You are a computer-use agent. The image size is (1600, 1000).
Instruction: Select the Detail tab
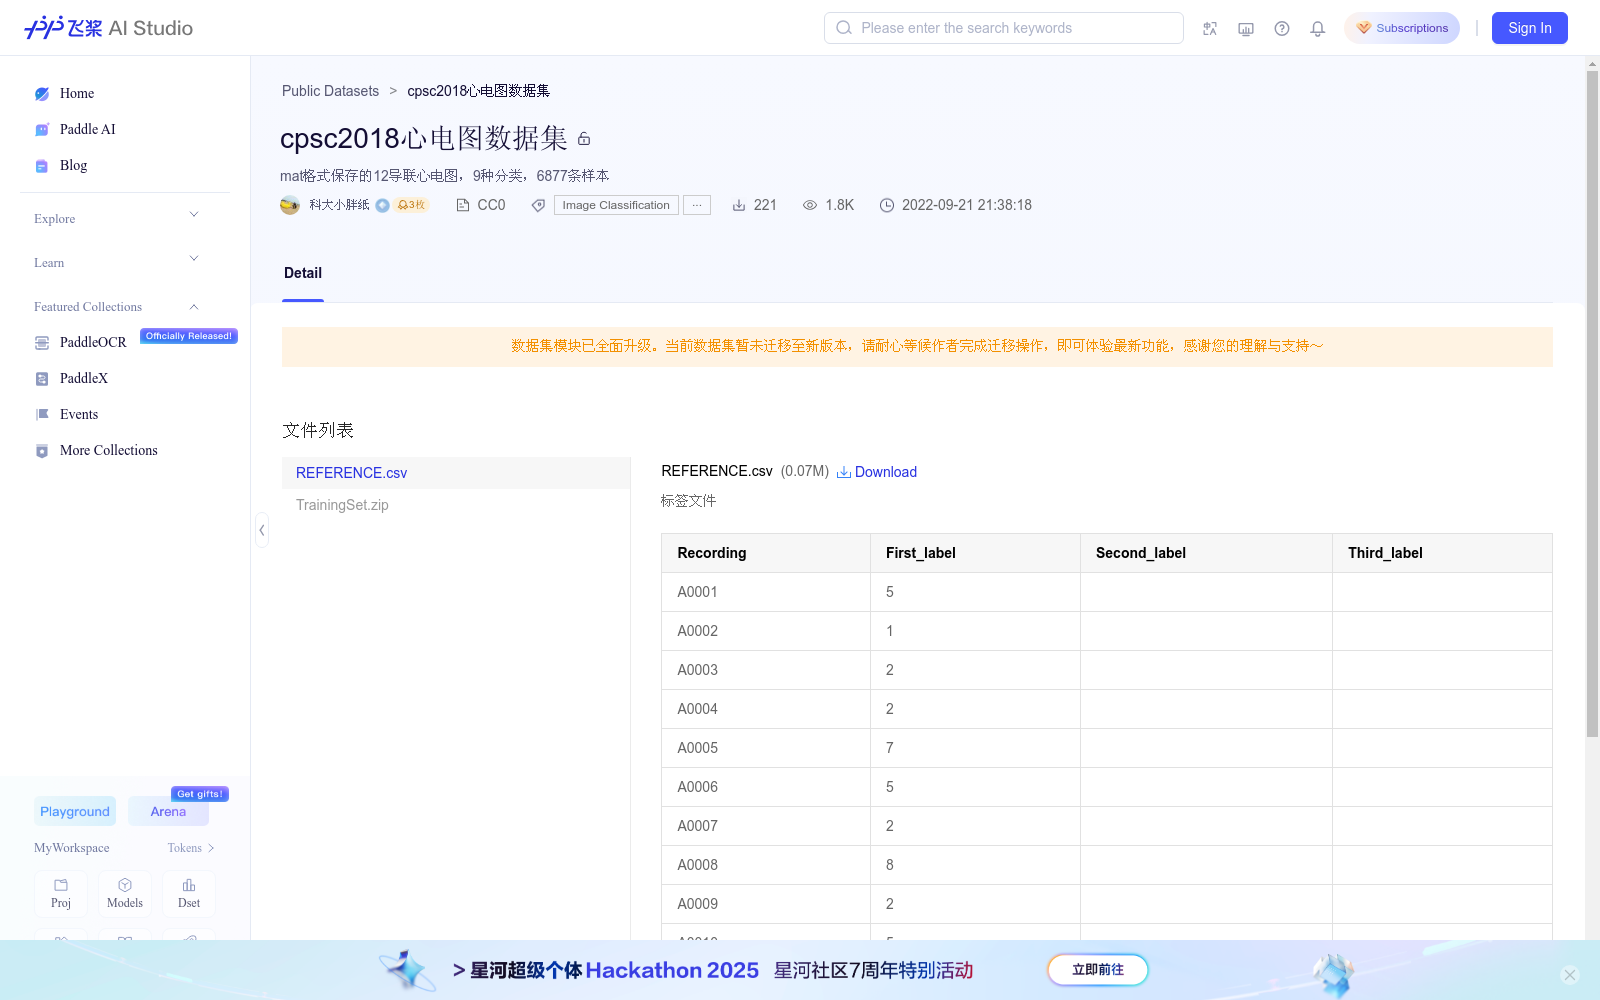coord(303,273)
